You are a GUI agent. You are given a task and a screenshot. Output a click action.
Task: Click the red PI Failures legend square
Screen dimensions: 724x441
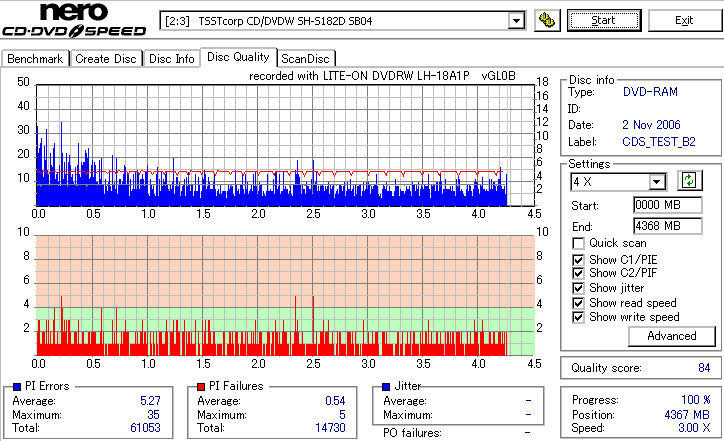(201, 387)
